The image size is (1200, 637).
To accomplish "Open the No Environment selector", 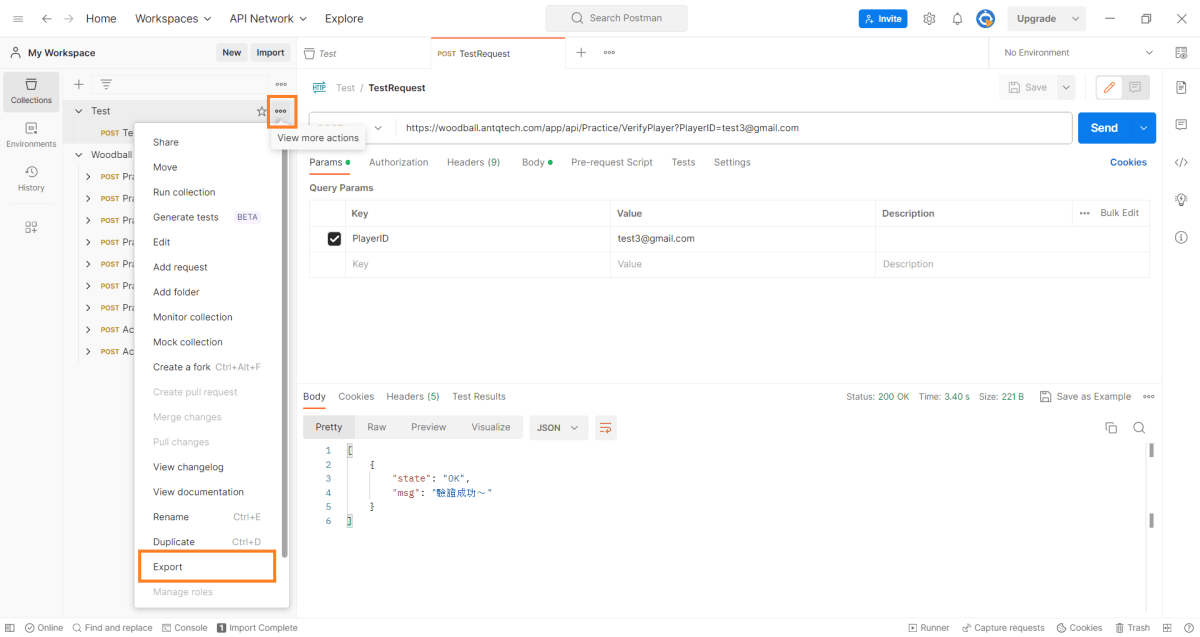I will (1078, 52).
